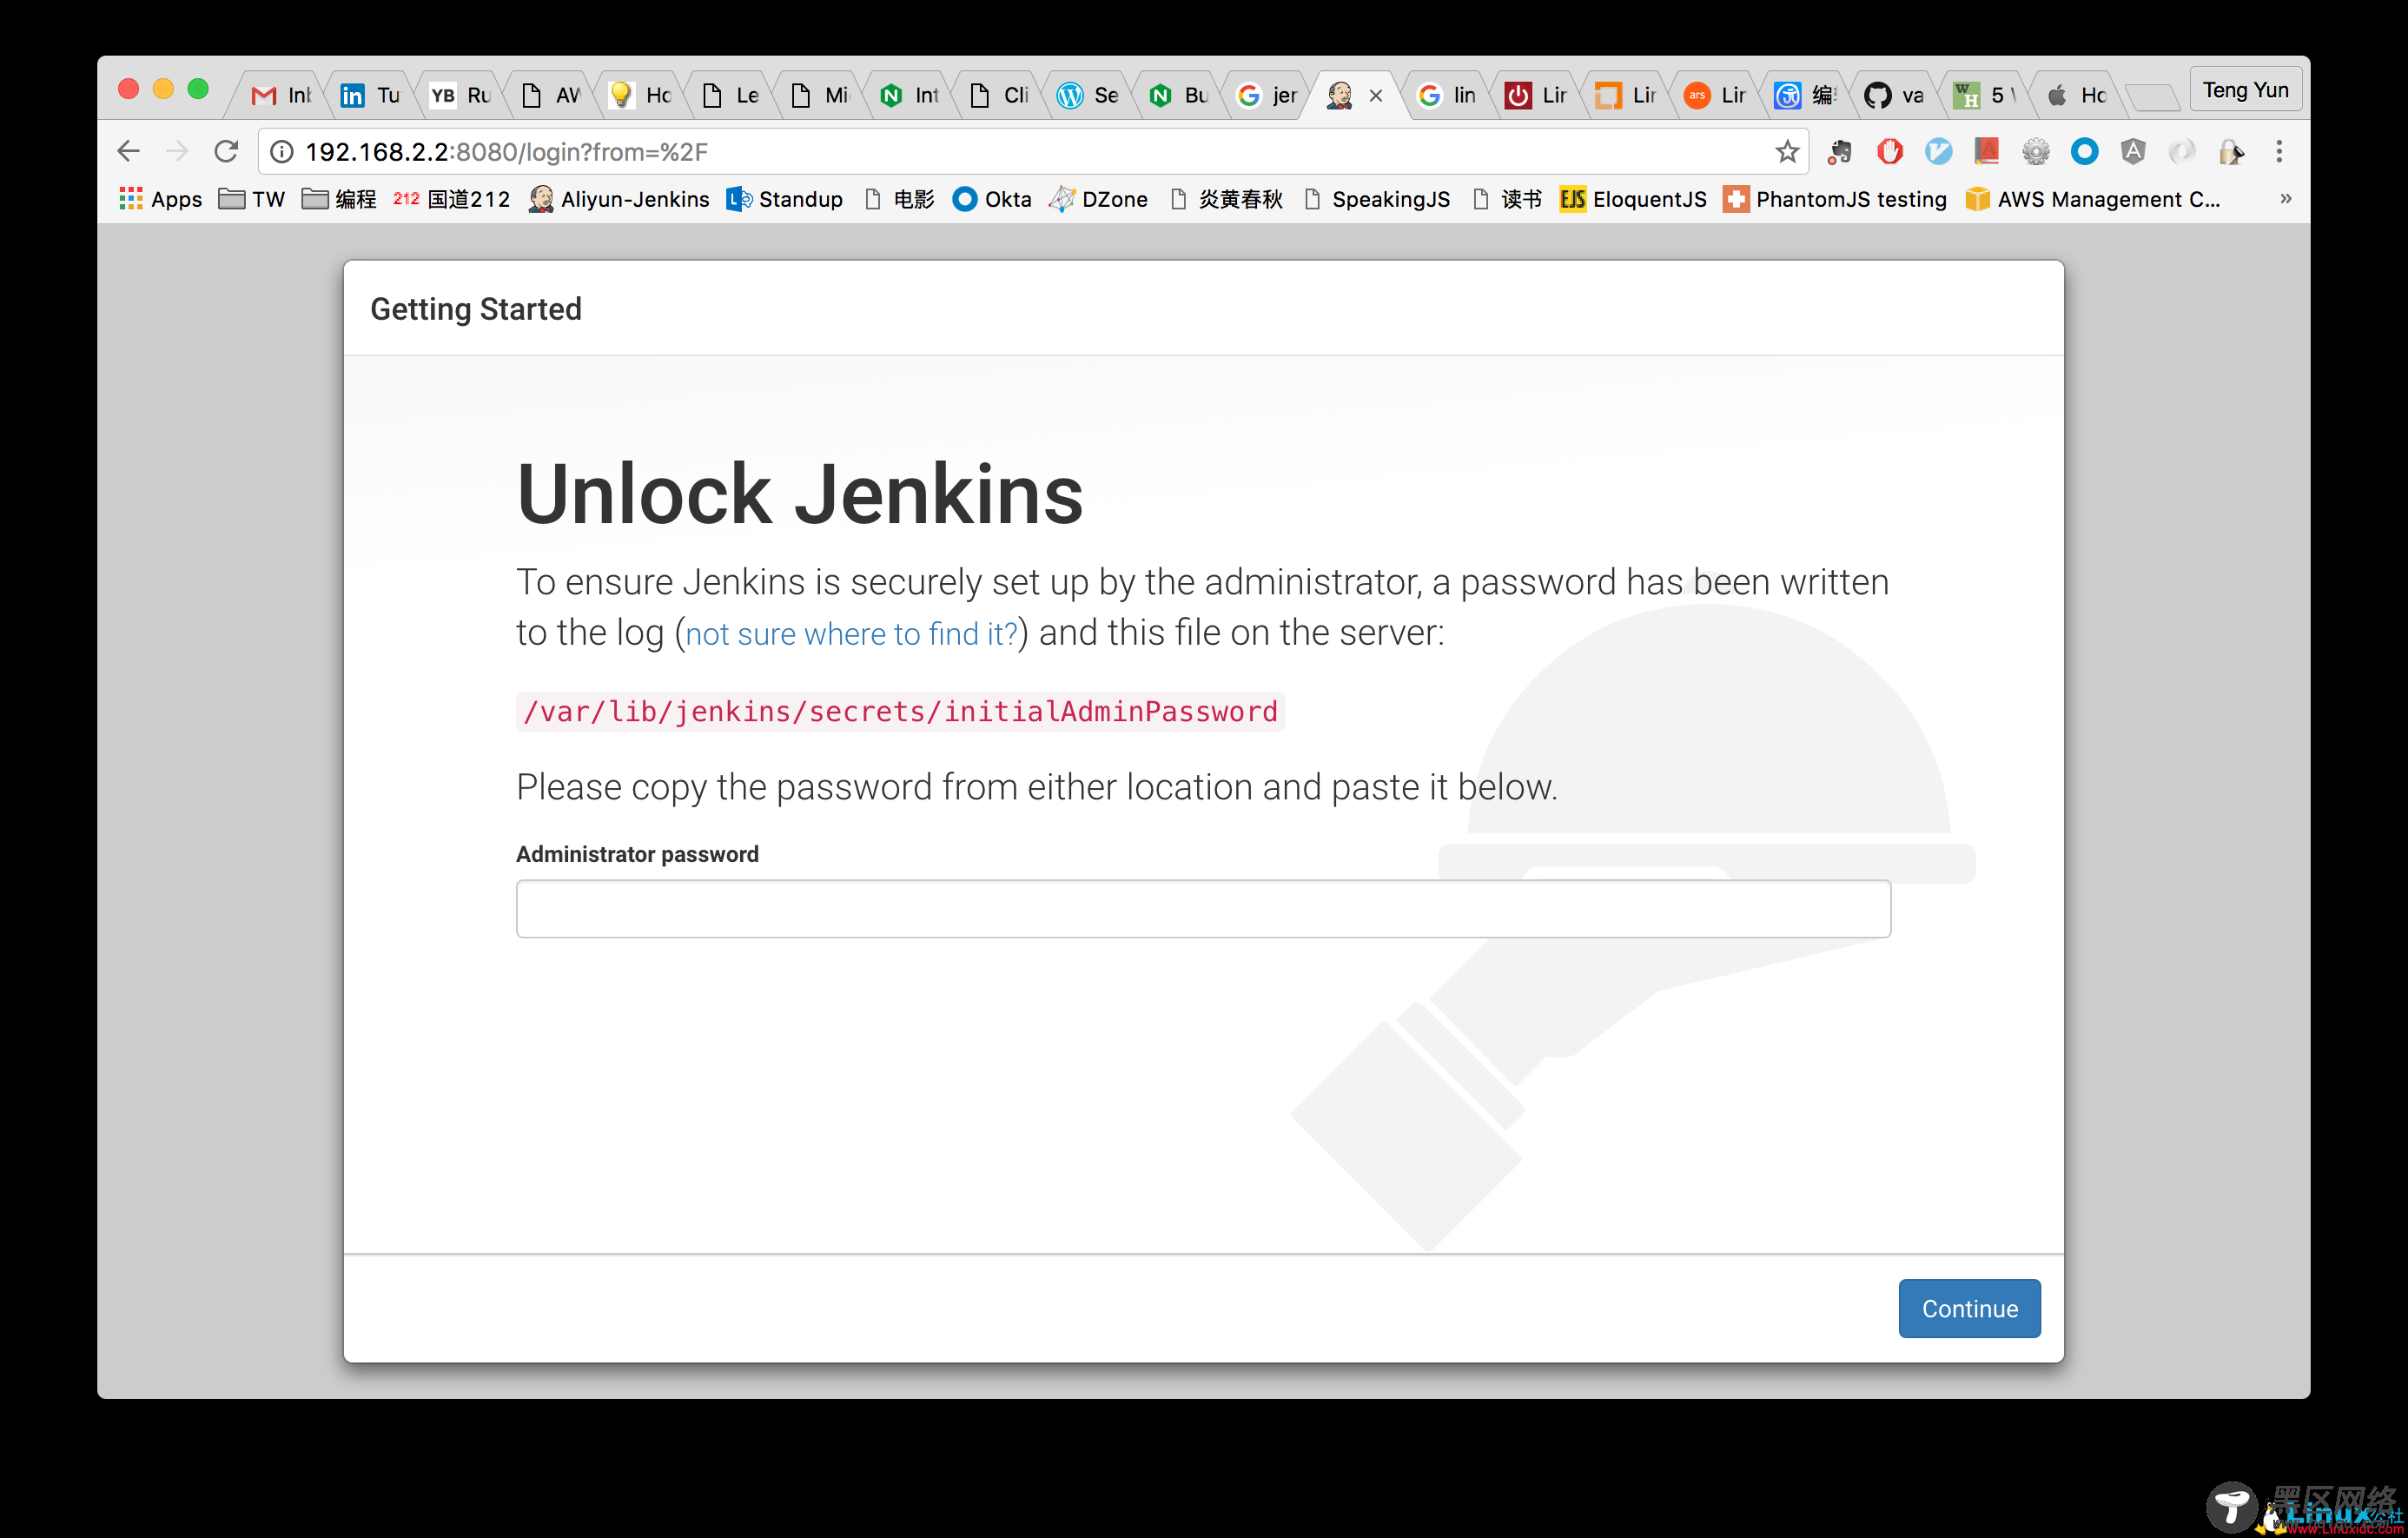The width and height of the screenshot is (2408, 1538).
Task: Open the SpeakingJS bookmark
Action: point(1376,199)
